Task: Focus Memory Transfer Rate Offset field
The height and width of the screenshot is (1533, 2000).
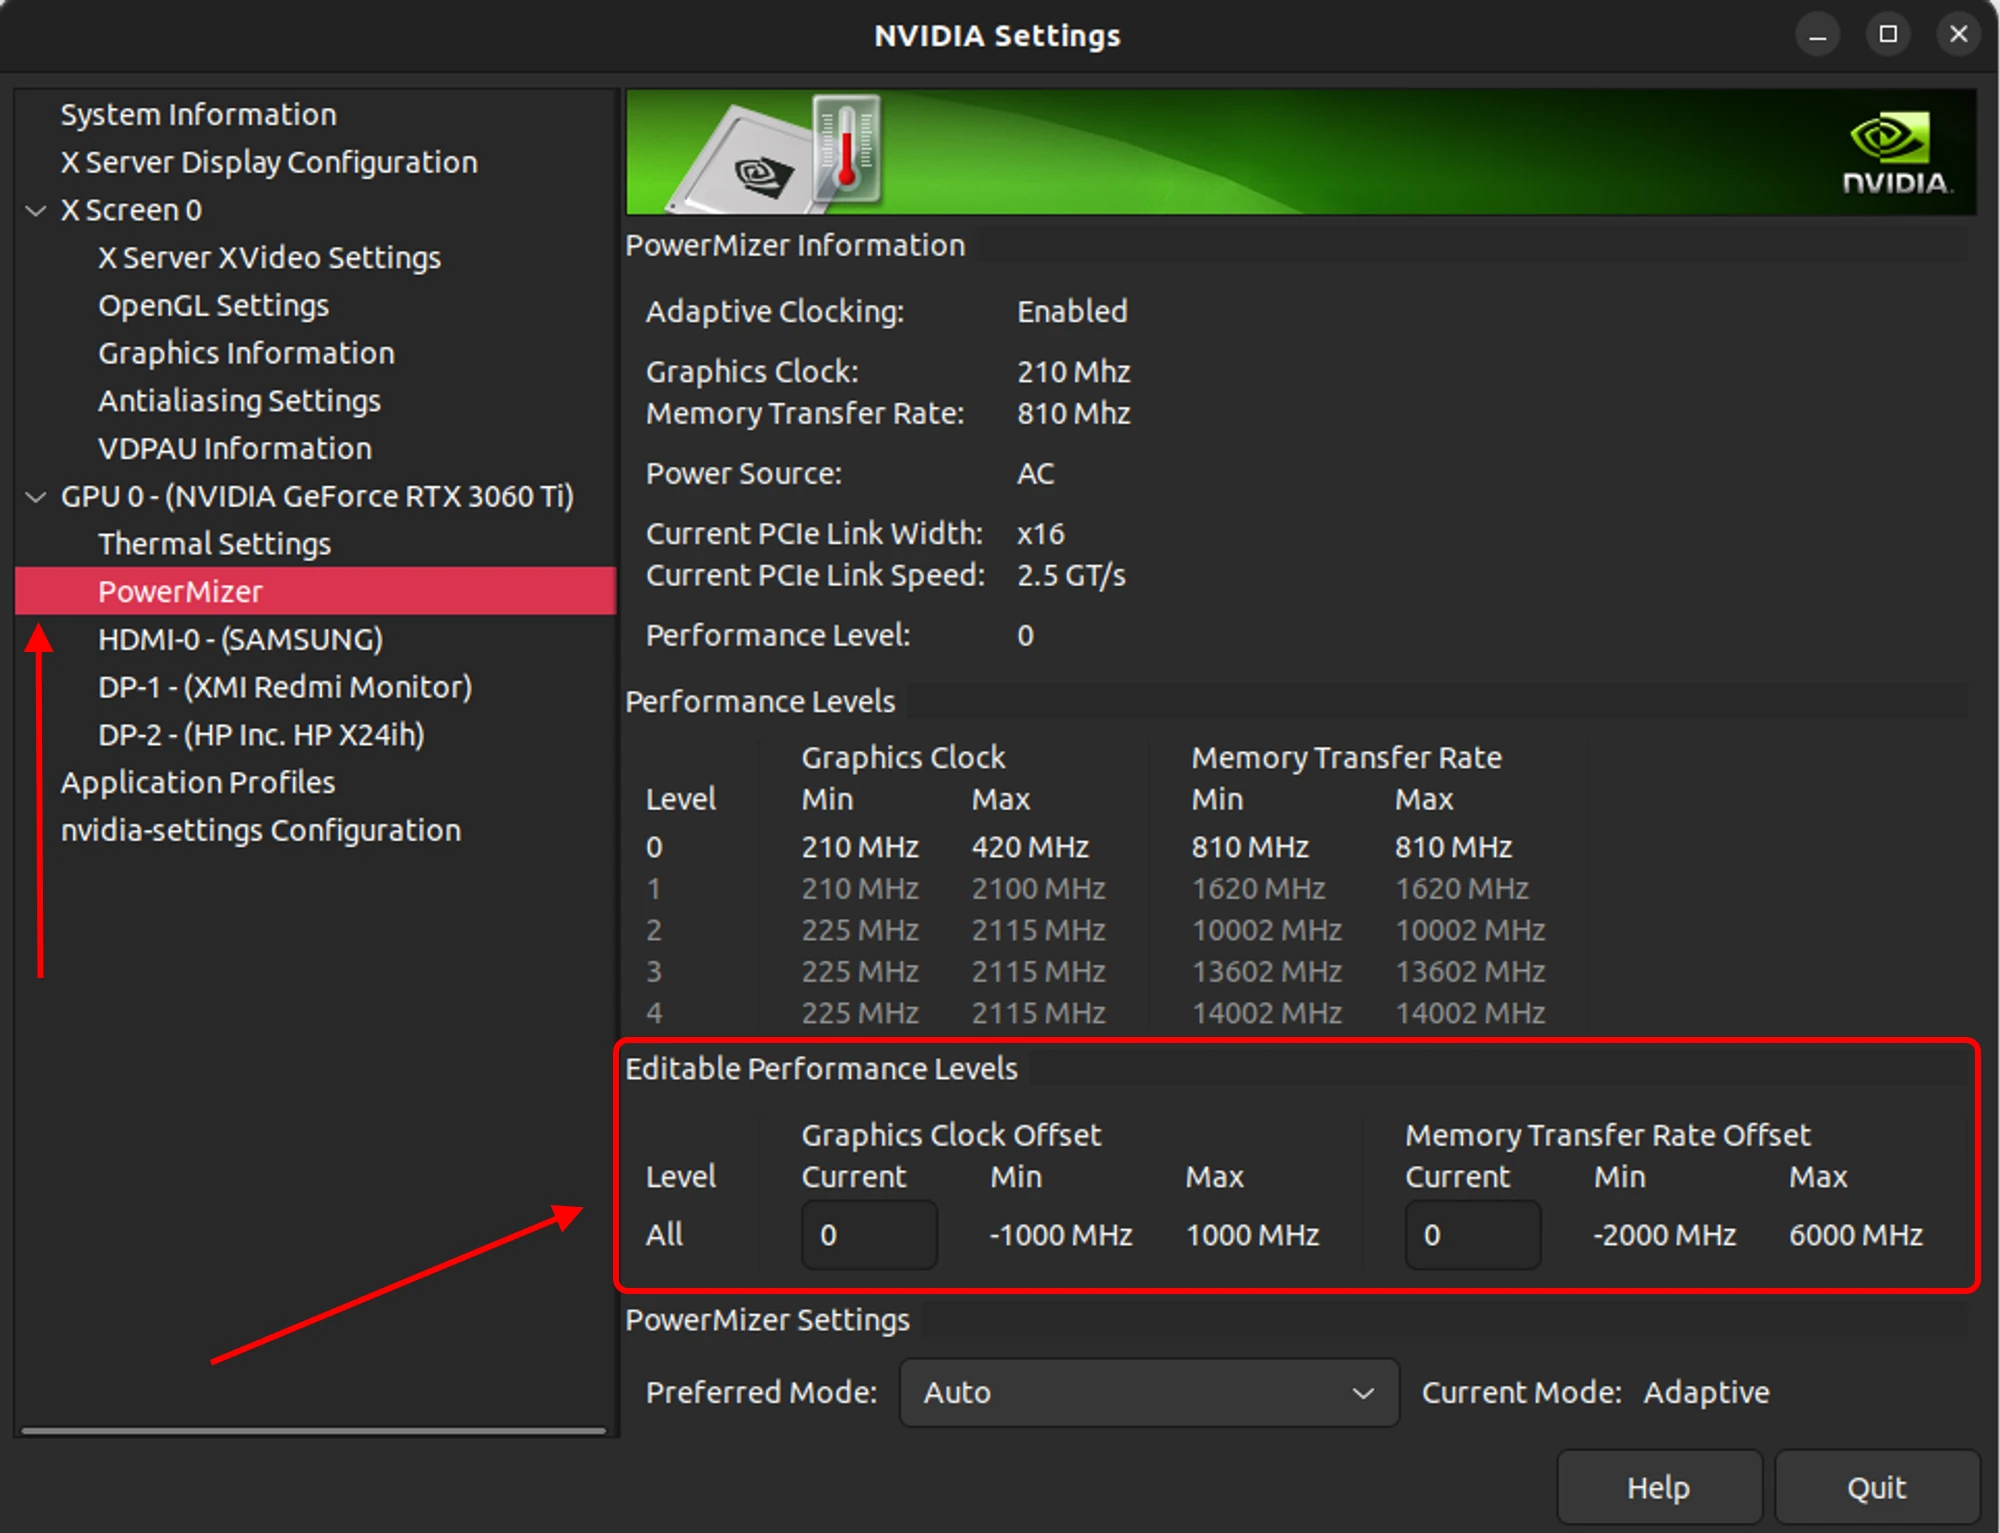Action: (x=1471, y=1235)
